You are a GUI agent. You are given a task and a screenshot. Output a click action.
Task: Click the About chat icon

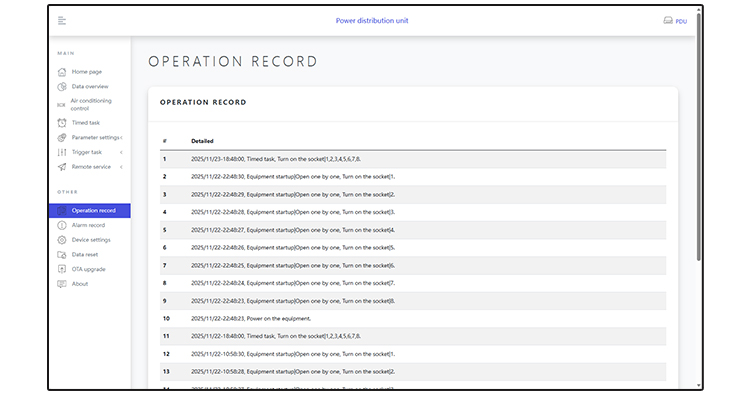point(62,284)
